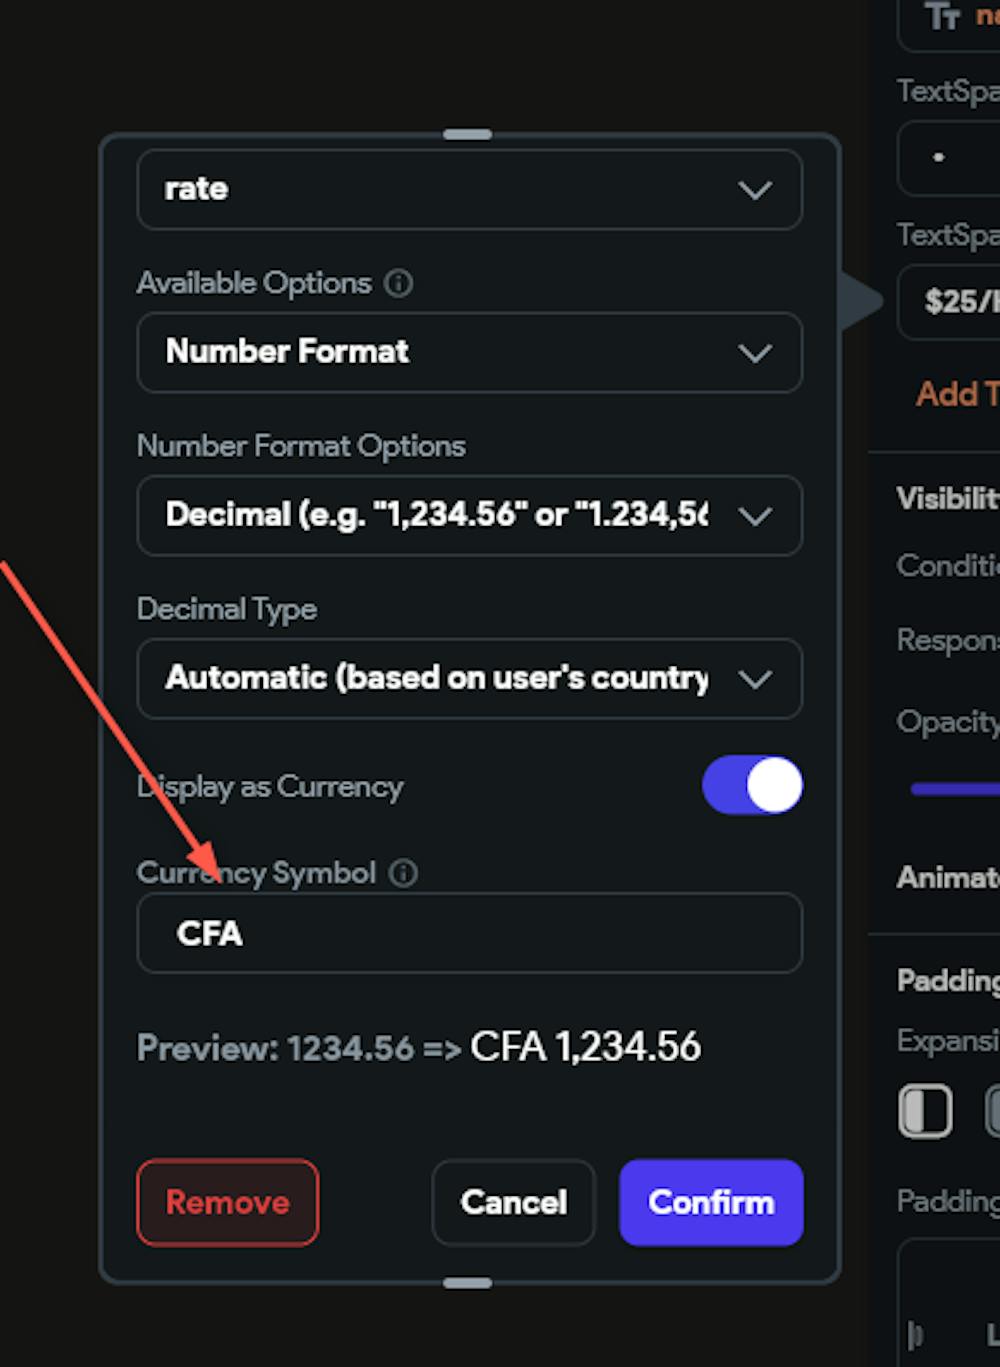Click the Cancel button
1000x1367 pixels.
coord(513,1203)
